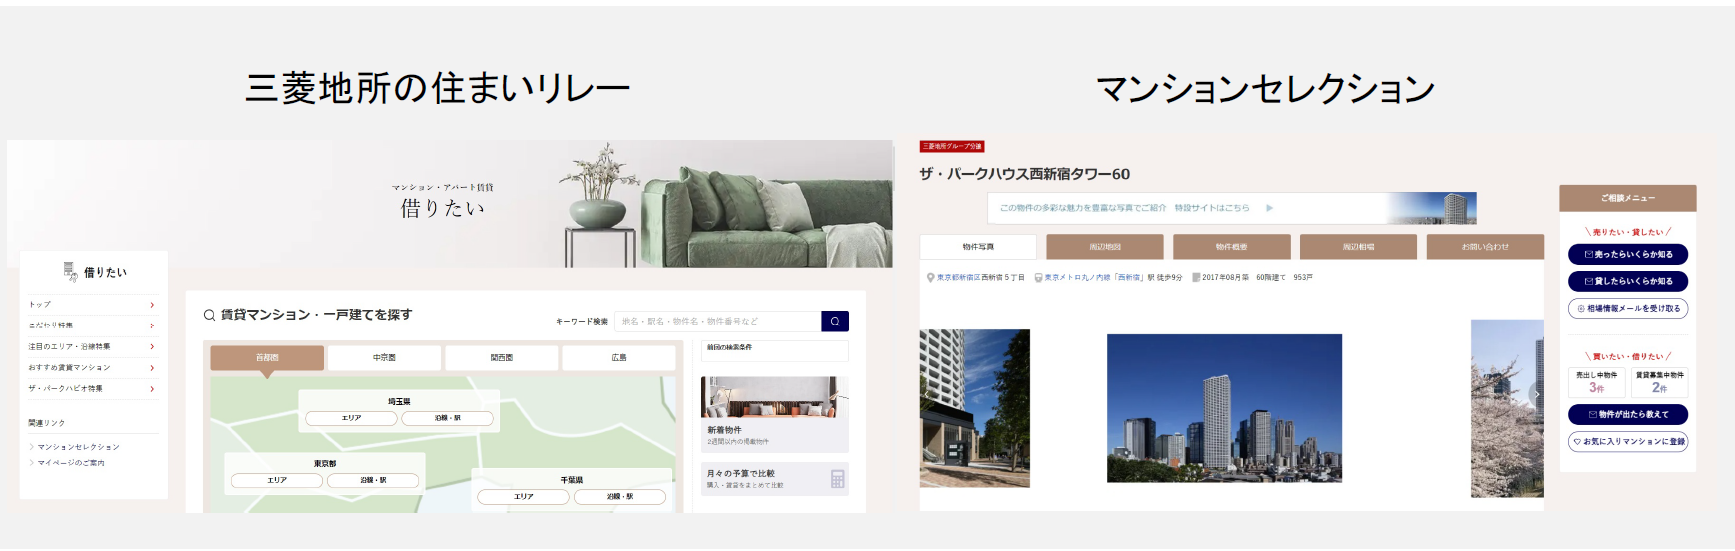Open the 賃貸募集中物件 2件 box
This screenshot has height=551, width=1735.
click(1659, 382)
